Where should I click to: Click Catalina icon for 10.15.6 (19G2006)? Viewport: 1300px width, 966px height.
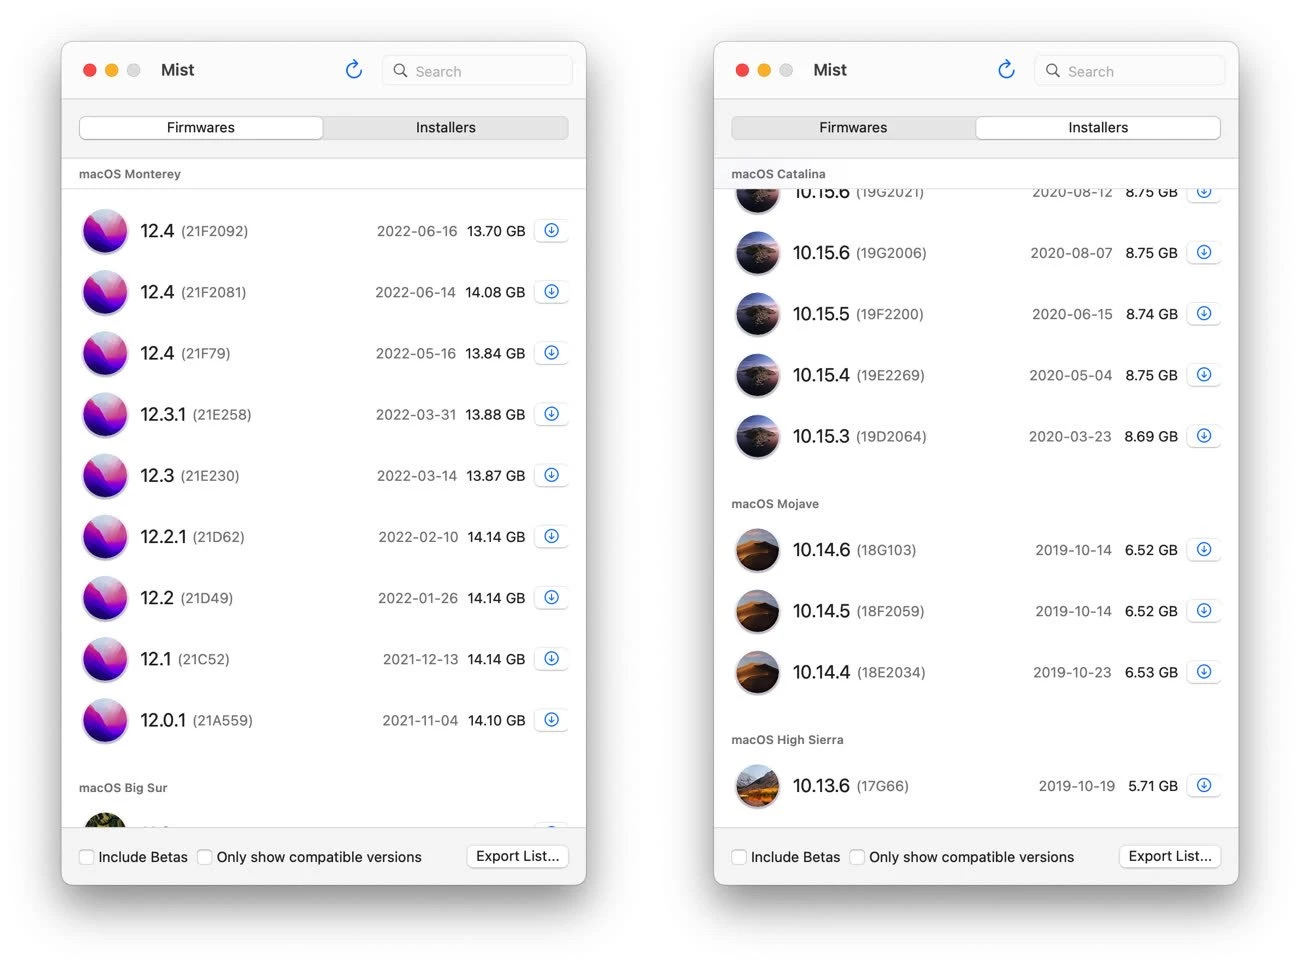tap(757, 252)
